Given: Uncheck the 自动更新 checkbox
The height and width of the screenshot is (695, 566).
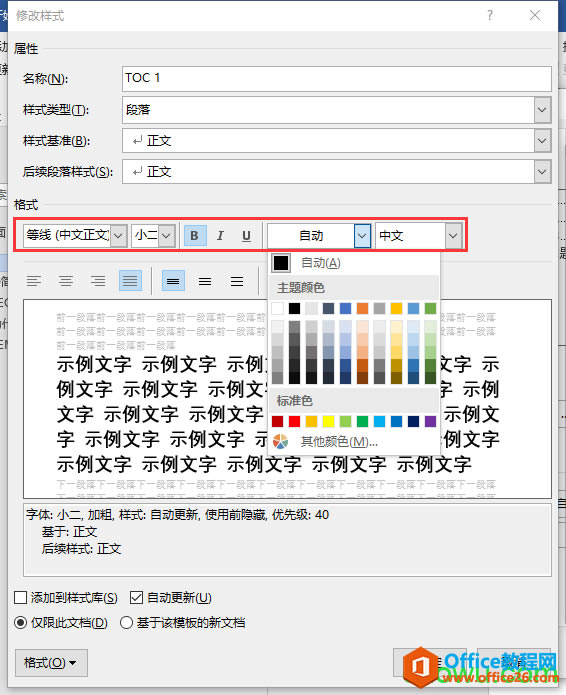Looking at the screenshot, I should tap(137, 597).
